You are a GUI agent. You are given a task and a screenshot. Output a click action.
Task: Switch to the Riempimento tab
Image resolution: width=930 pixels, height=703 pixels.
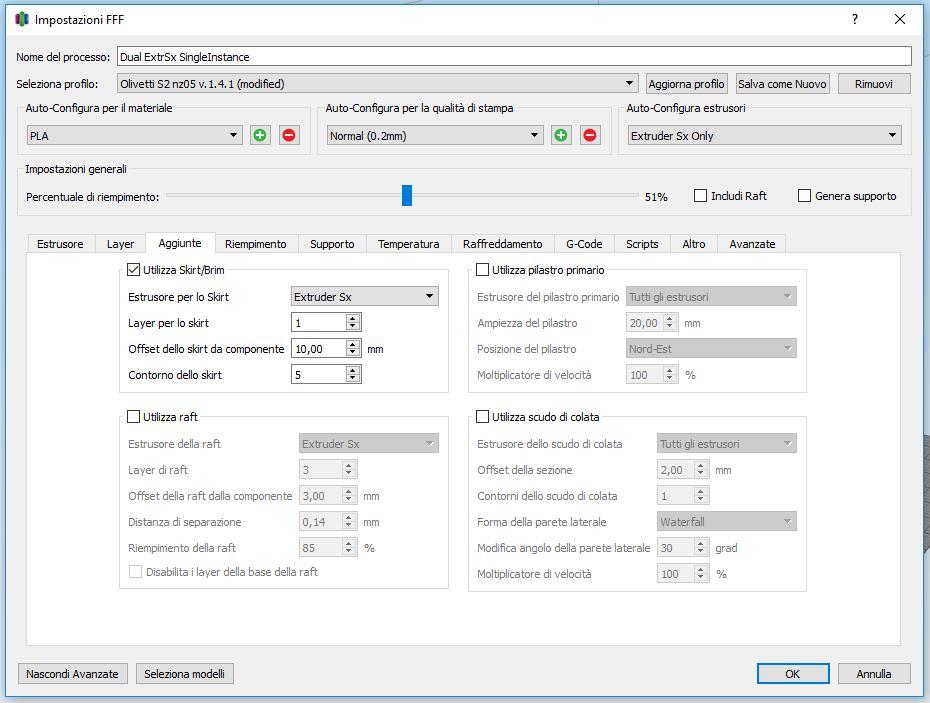coord(255,244)
